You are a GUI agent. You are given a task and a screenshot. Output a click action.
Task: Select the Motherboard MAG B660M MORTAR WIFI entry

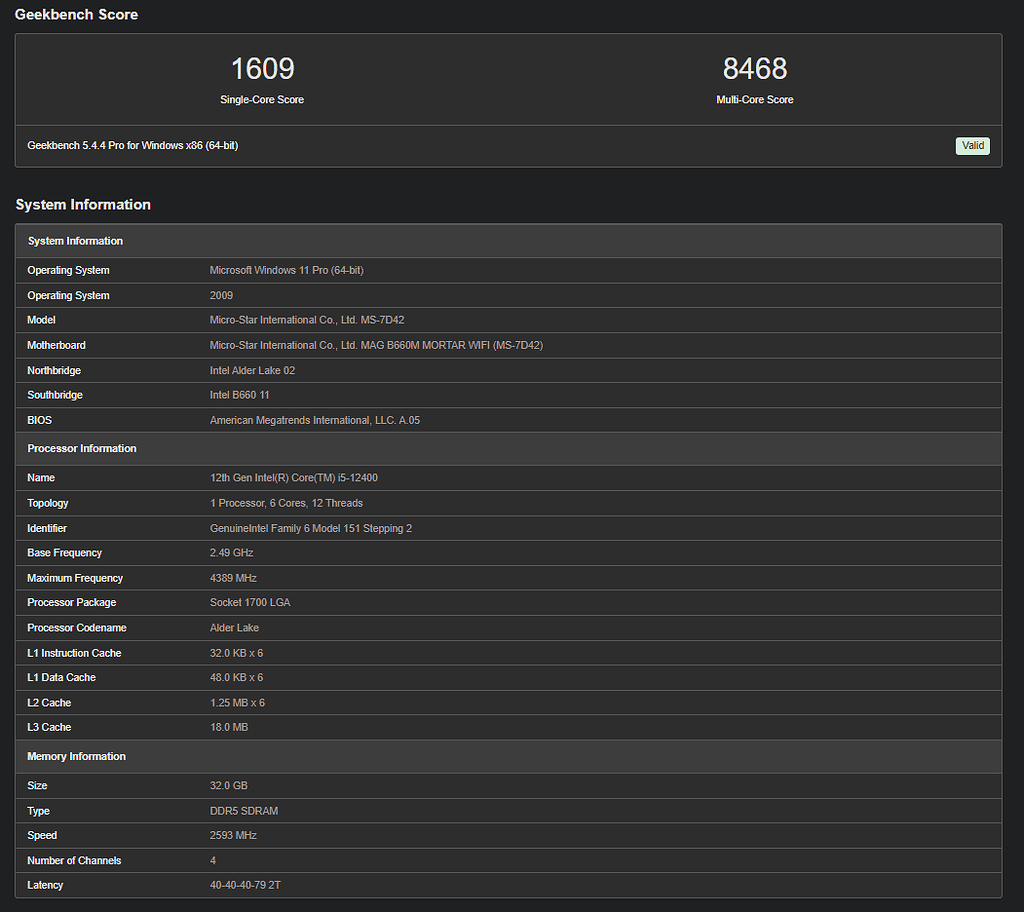pos(377,344)
